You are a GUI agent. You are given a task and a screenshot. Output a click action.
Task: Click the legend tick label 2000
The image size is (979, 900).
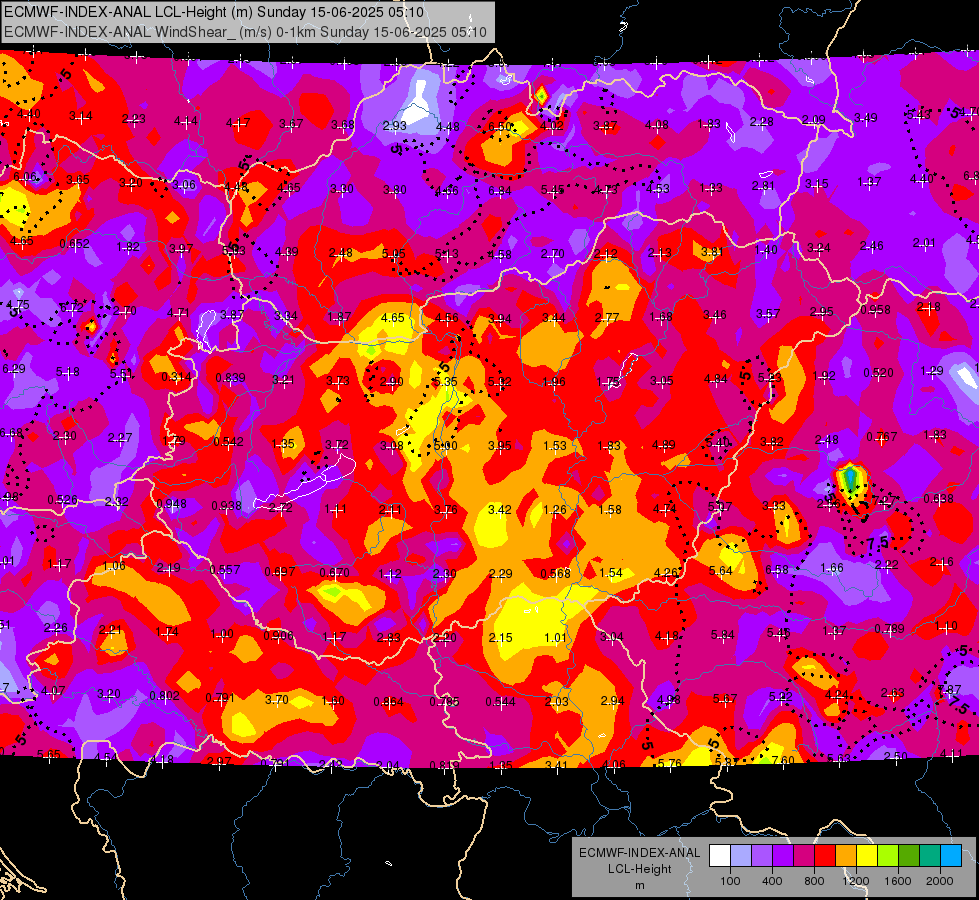[x=940, y=881]
